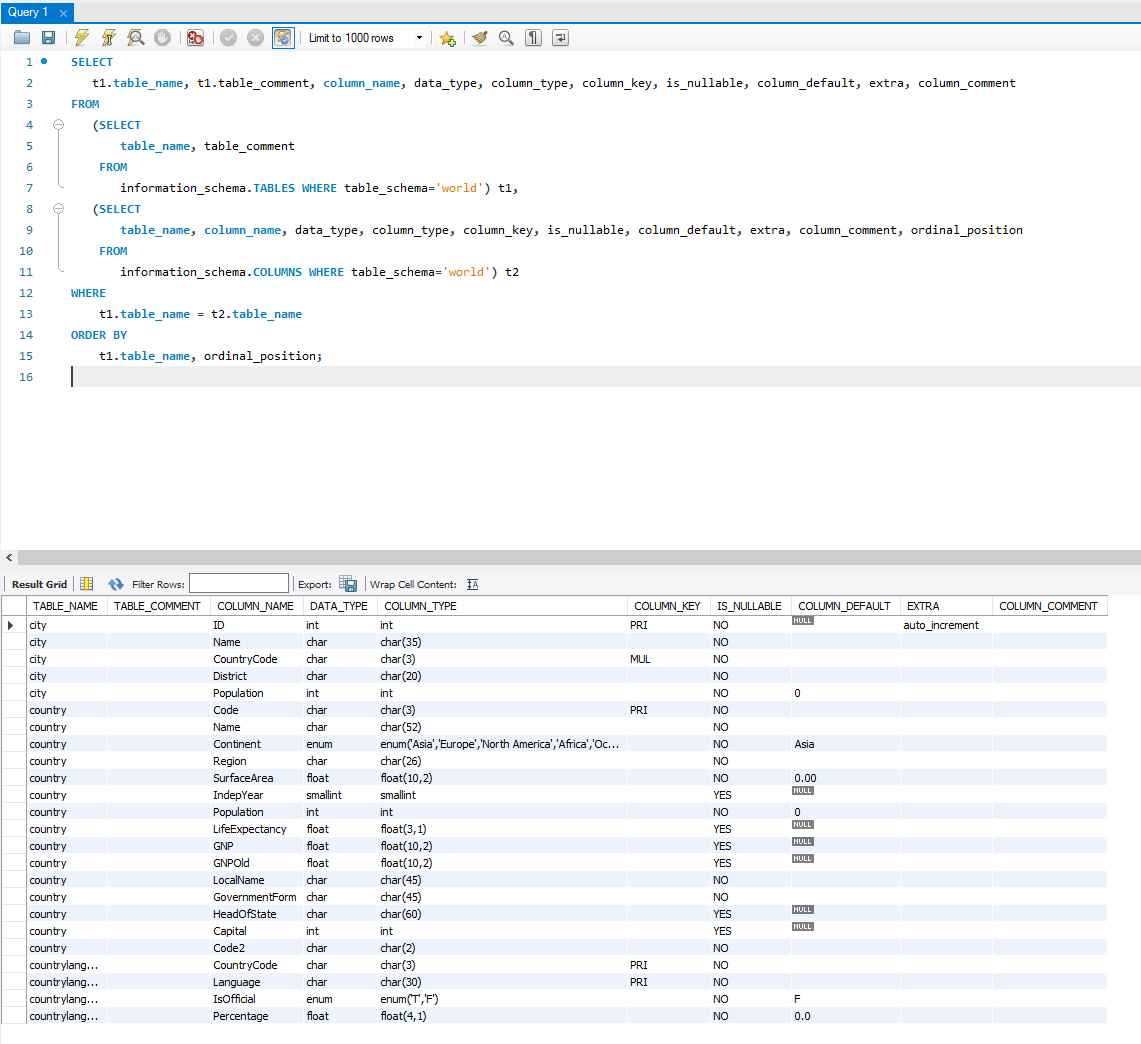The width and height of the screenshot is (1141, 1044).
Task: Select the LifeExpectancy cell
Action: click(x=256, y=829)
